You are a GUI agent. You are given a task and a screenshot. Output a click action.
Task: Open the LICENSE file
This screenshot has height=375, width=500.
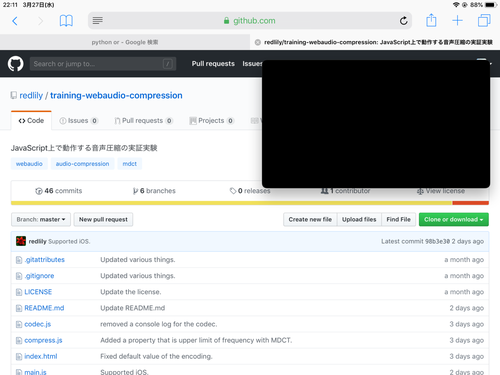pos(38,292)
